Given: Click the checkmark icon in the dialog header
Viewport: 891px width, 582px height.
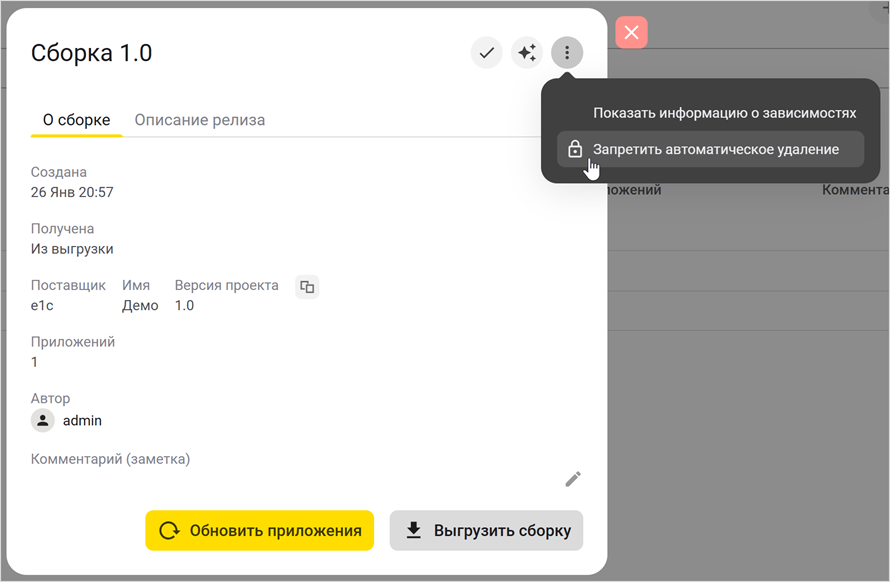Looking at the screenshot, I should [x=487, y=52].
